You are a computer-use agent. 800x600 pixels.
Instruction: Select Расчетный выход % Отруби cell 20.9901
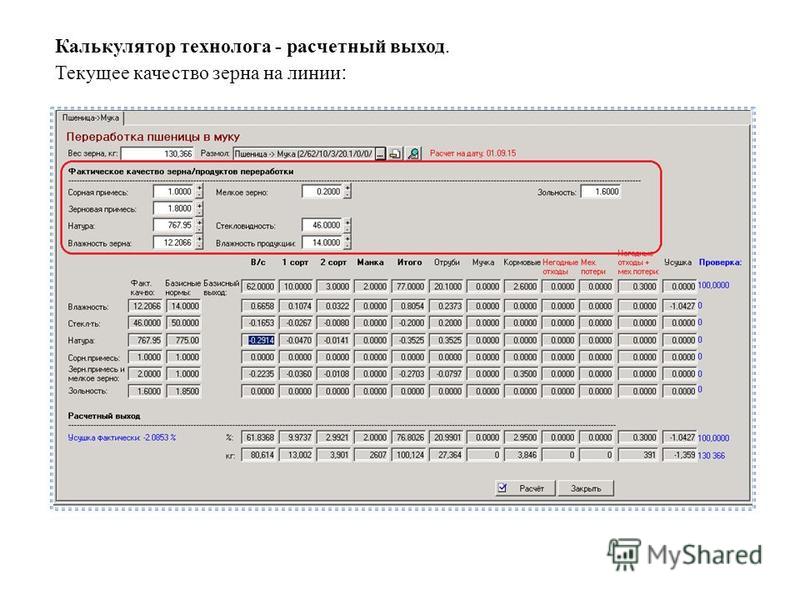[447, 438]
